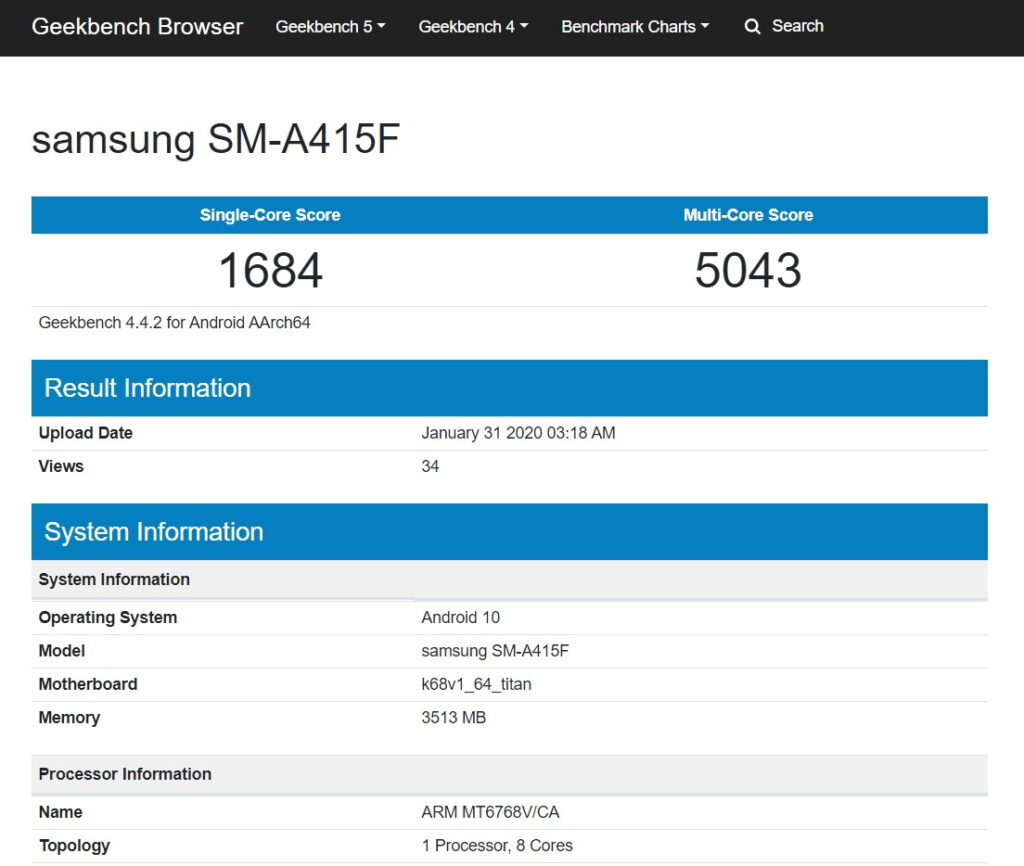Viewport: 1024px width, 866px height.
Task: Open the Geekbench 5 dropdown menu
Action: click(x=330, y=27)
